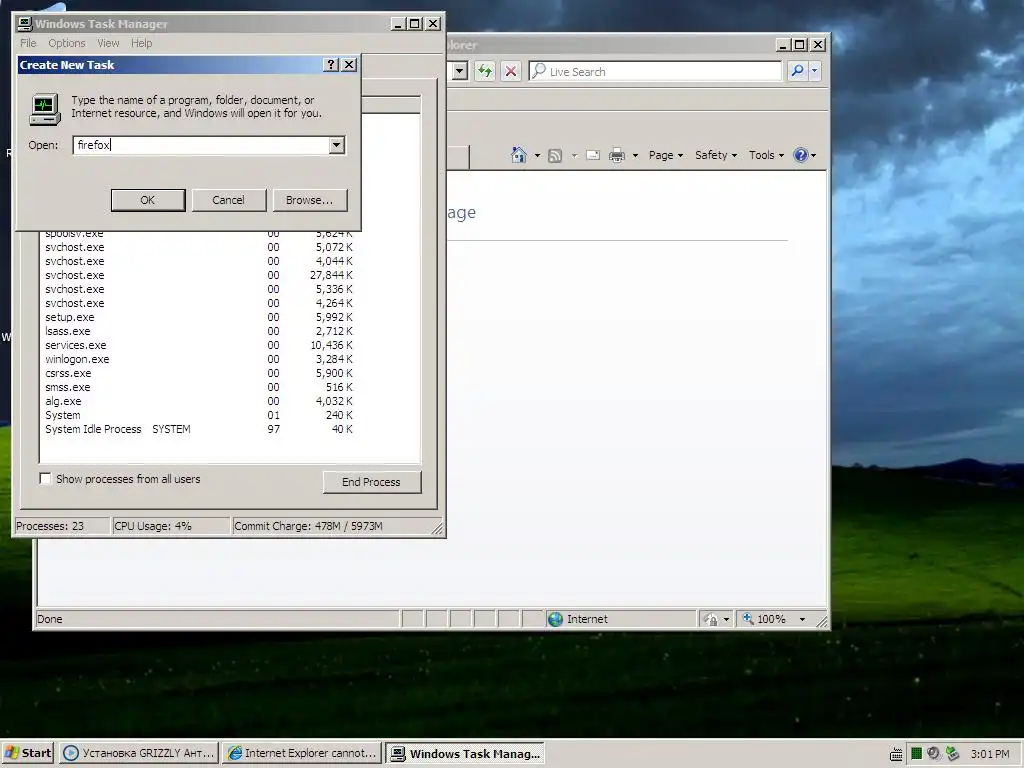Screen dimensions: 1024x768
Task: Click the Internet zone globe icon
Action: click(555, 619)
